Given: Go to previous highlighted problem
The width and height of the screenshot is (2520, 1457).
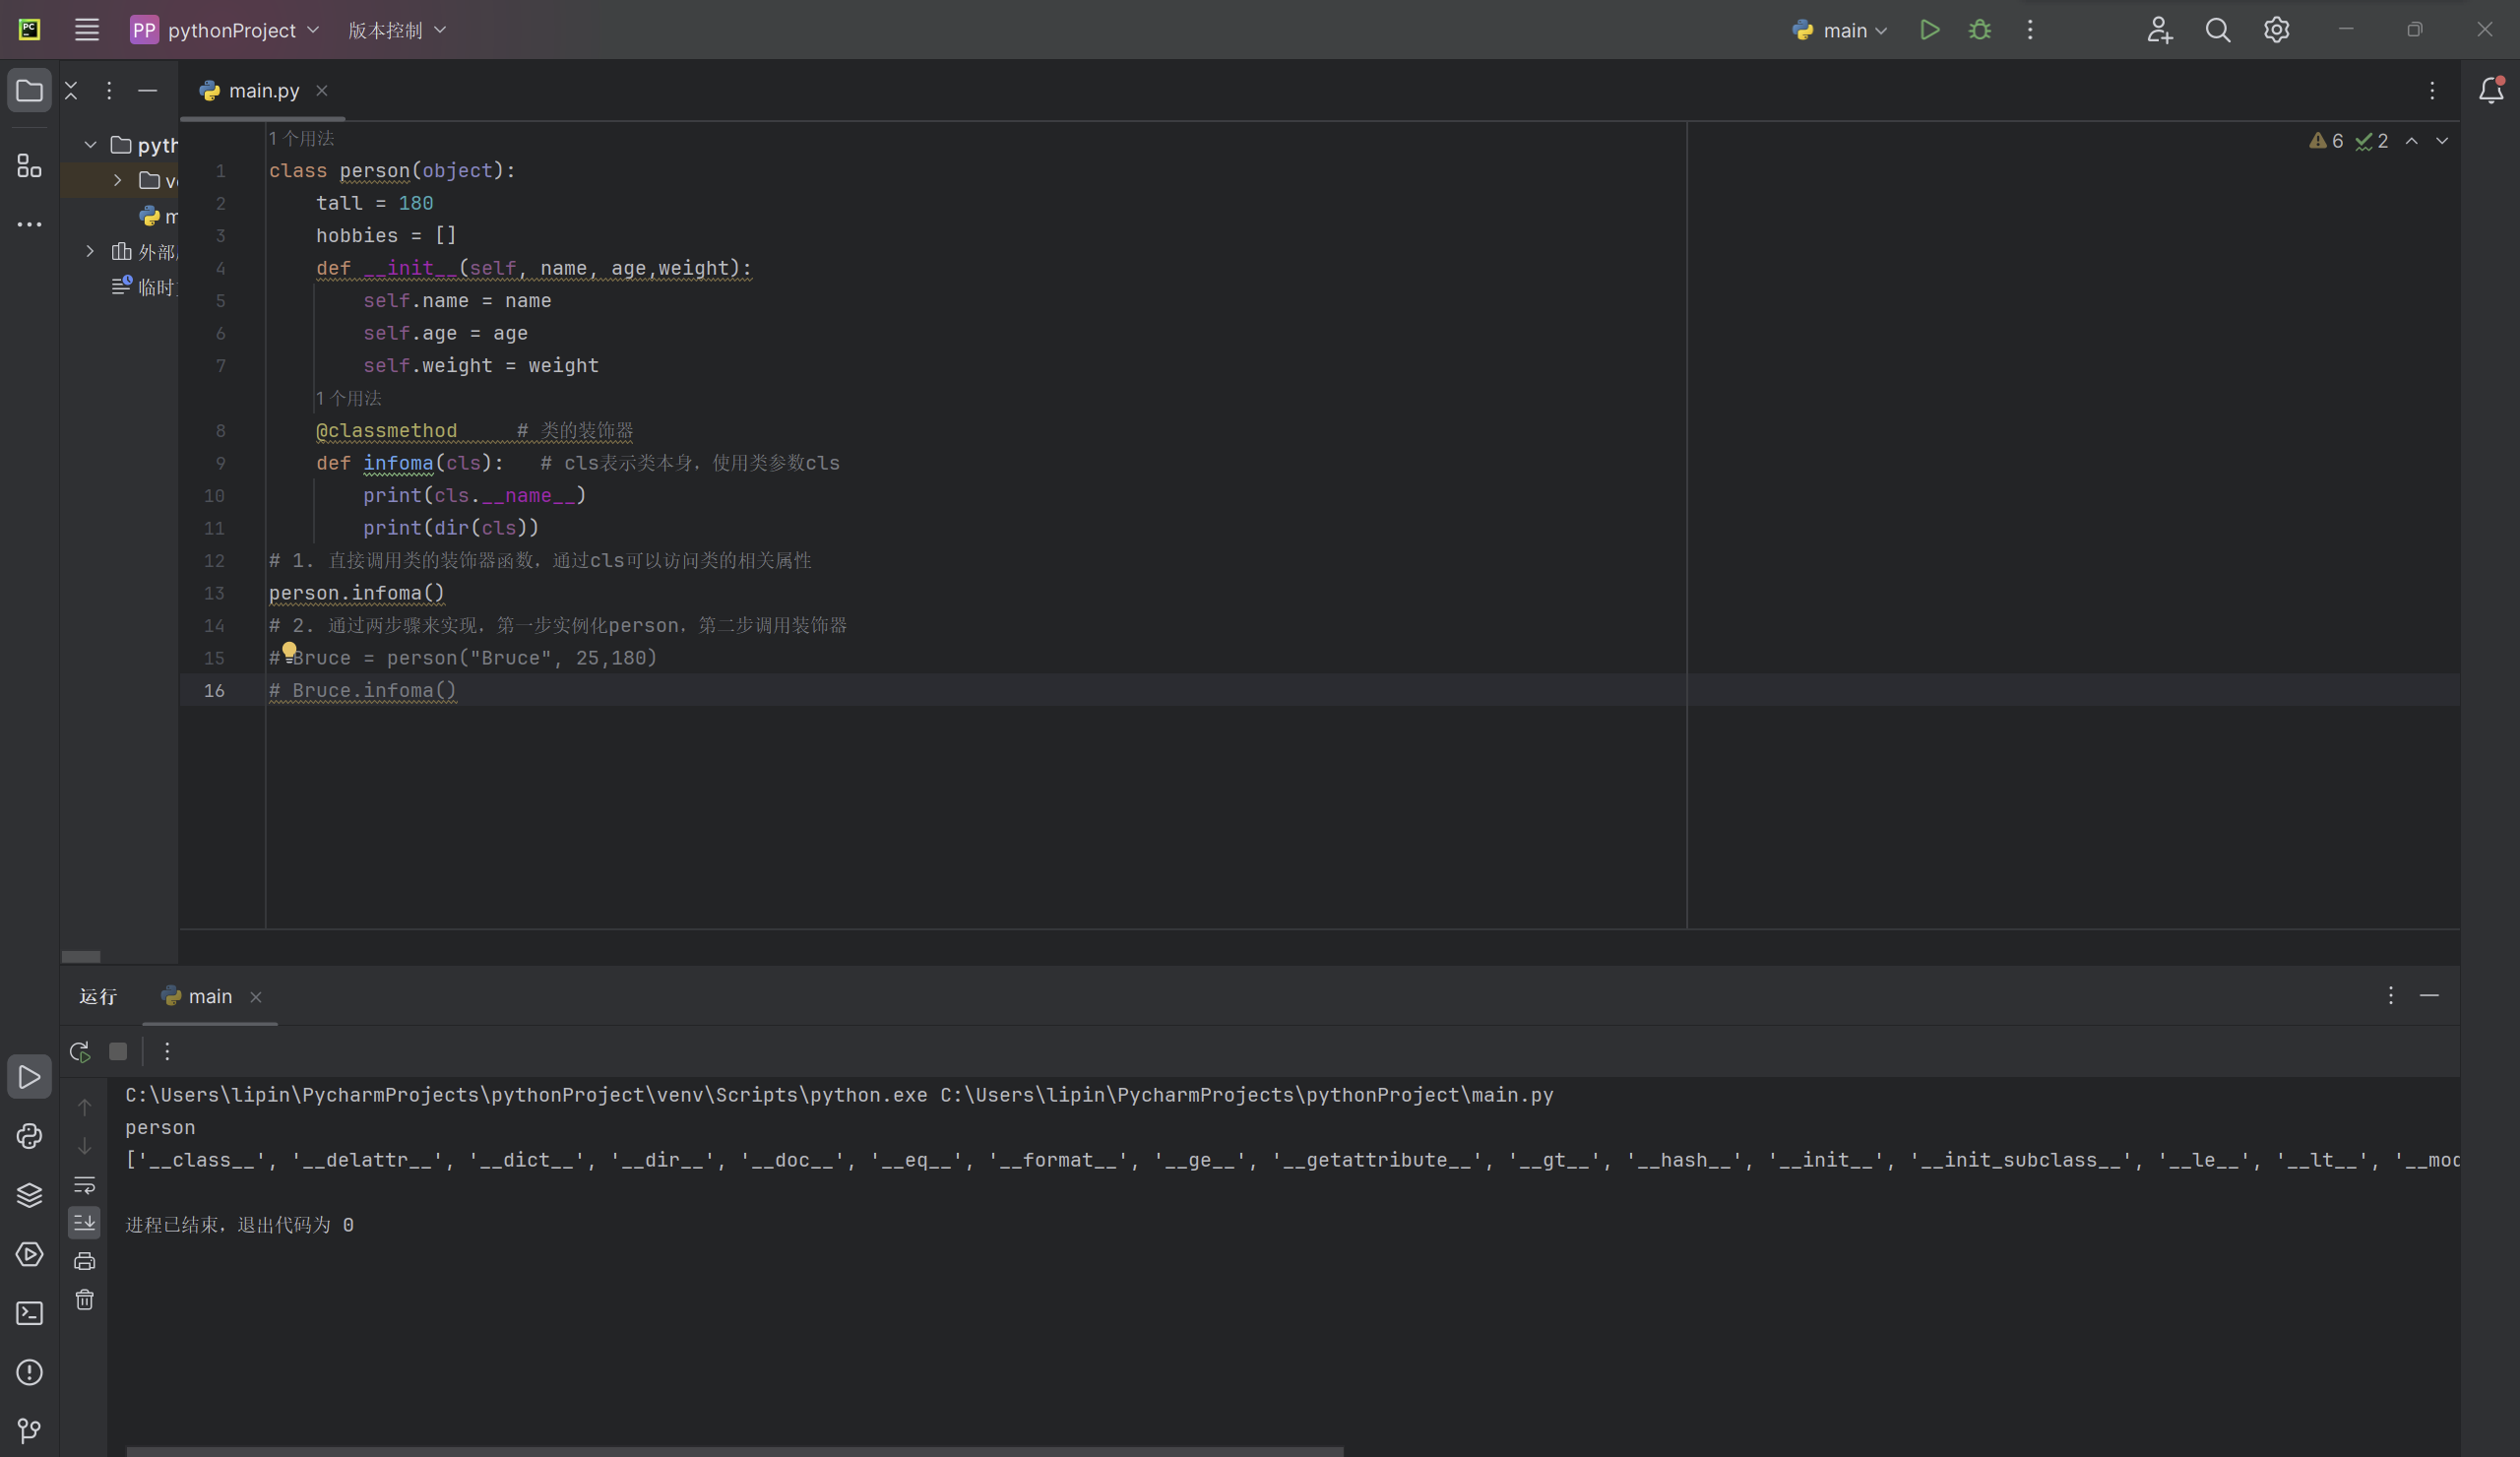Looking at the screenshot, I should point(2412,141).
